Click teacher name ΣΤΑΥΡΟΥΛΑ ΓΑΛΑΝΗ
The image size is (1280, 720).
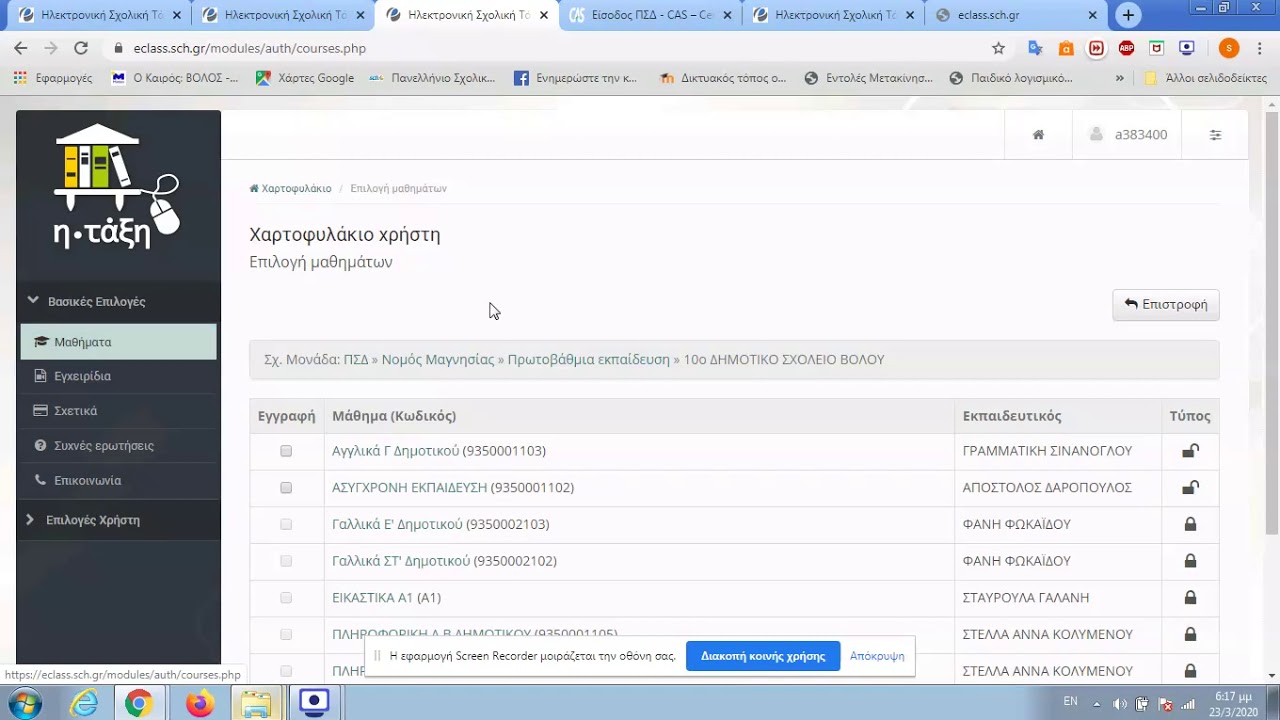(1026, 598)
